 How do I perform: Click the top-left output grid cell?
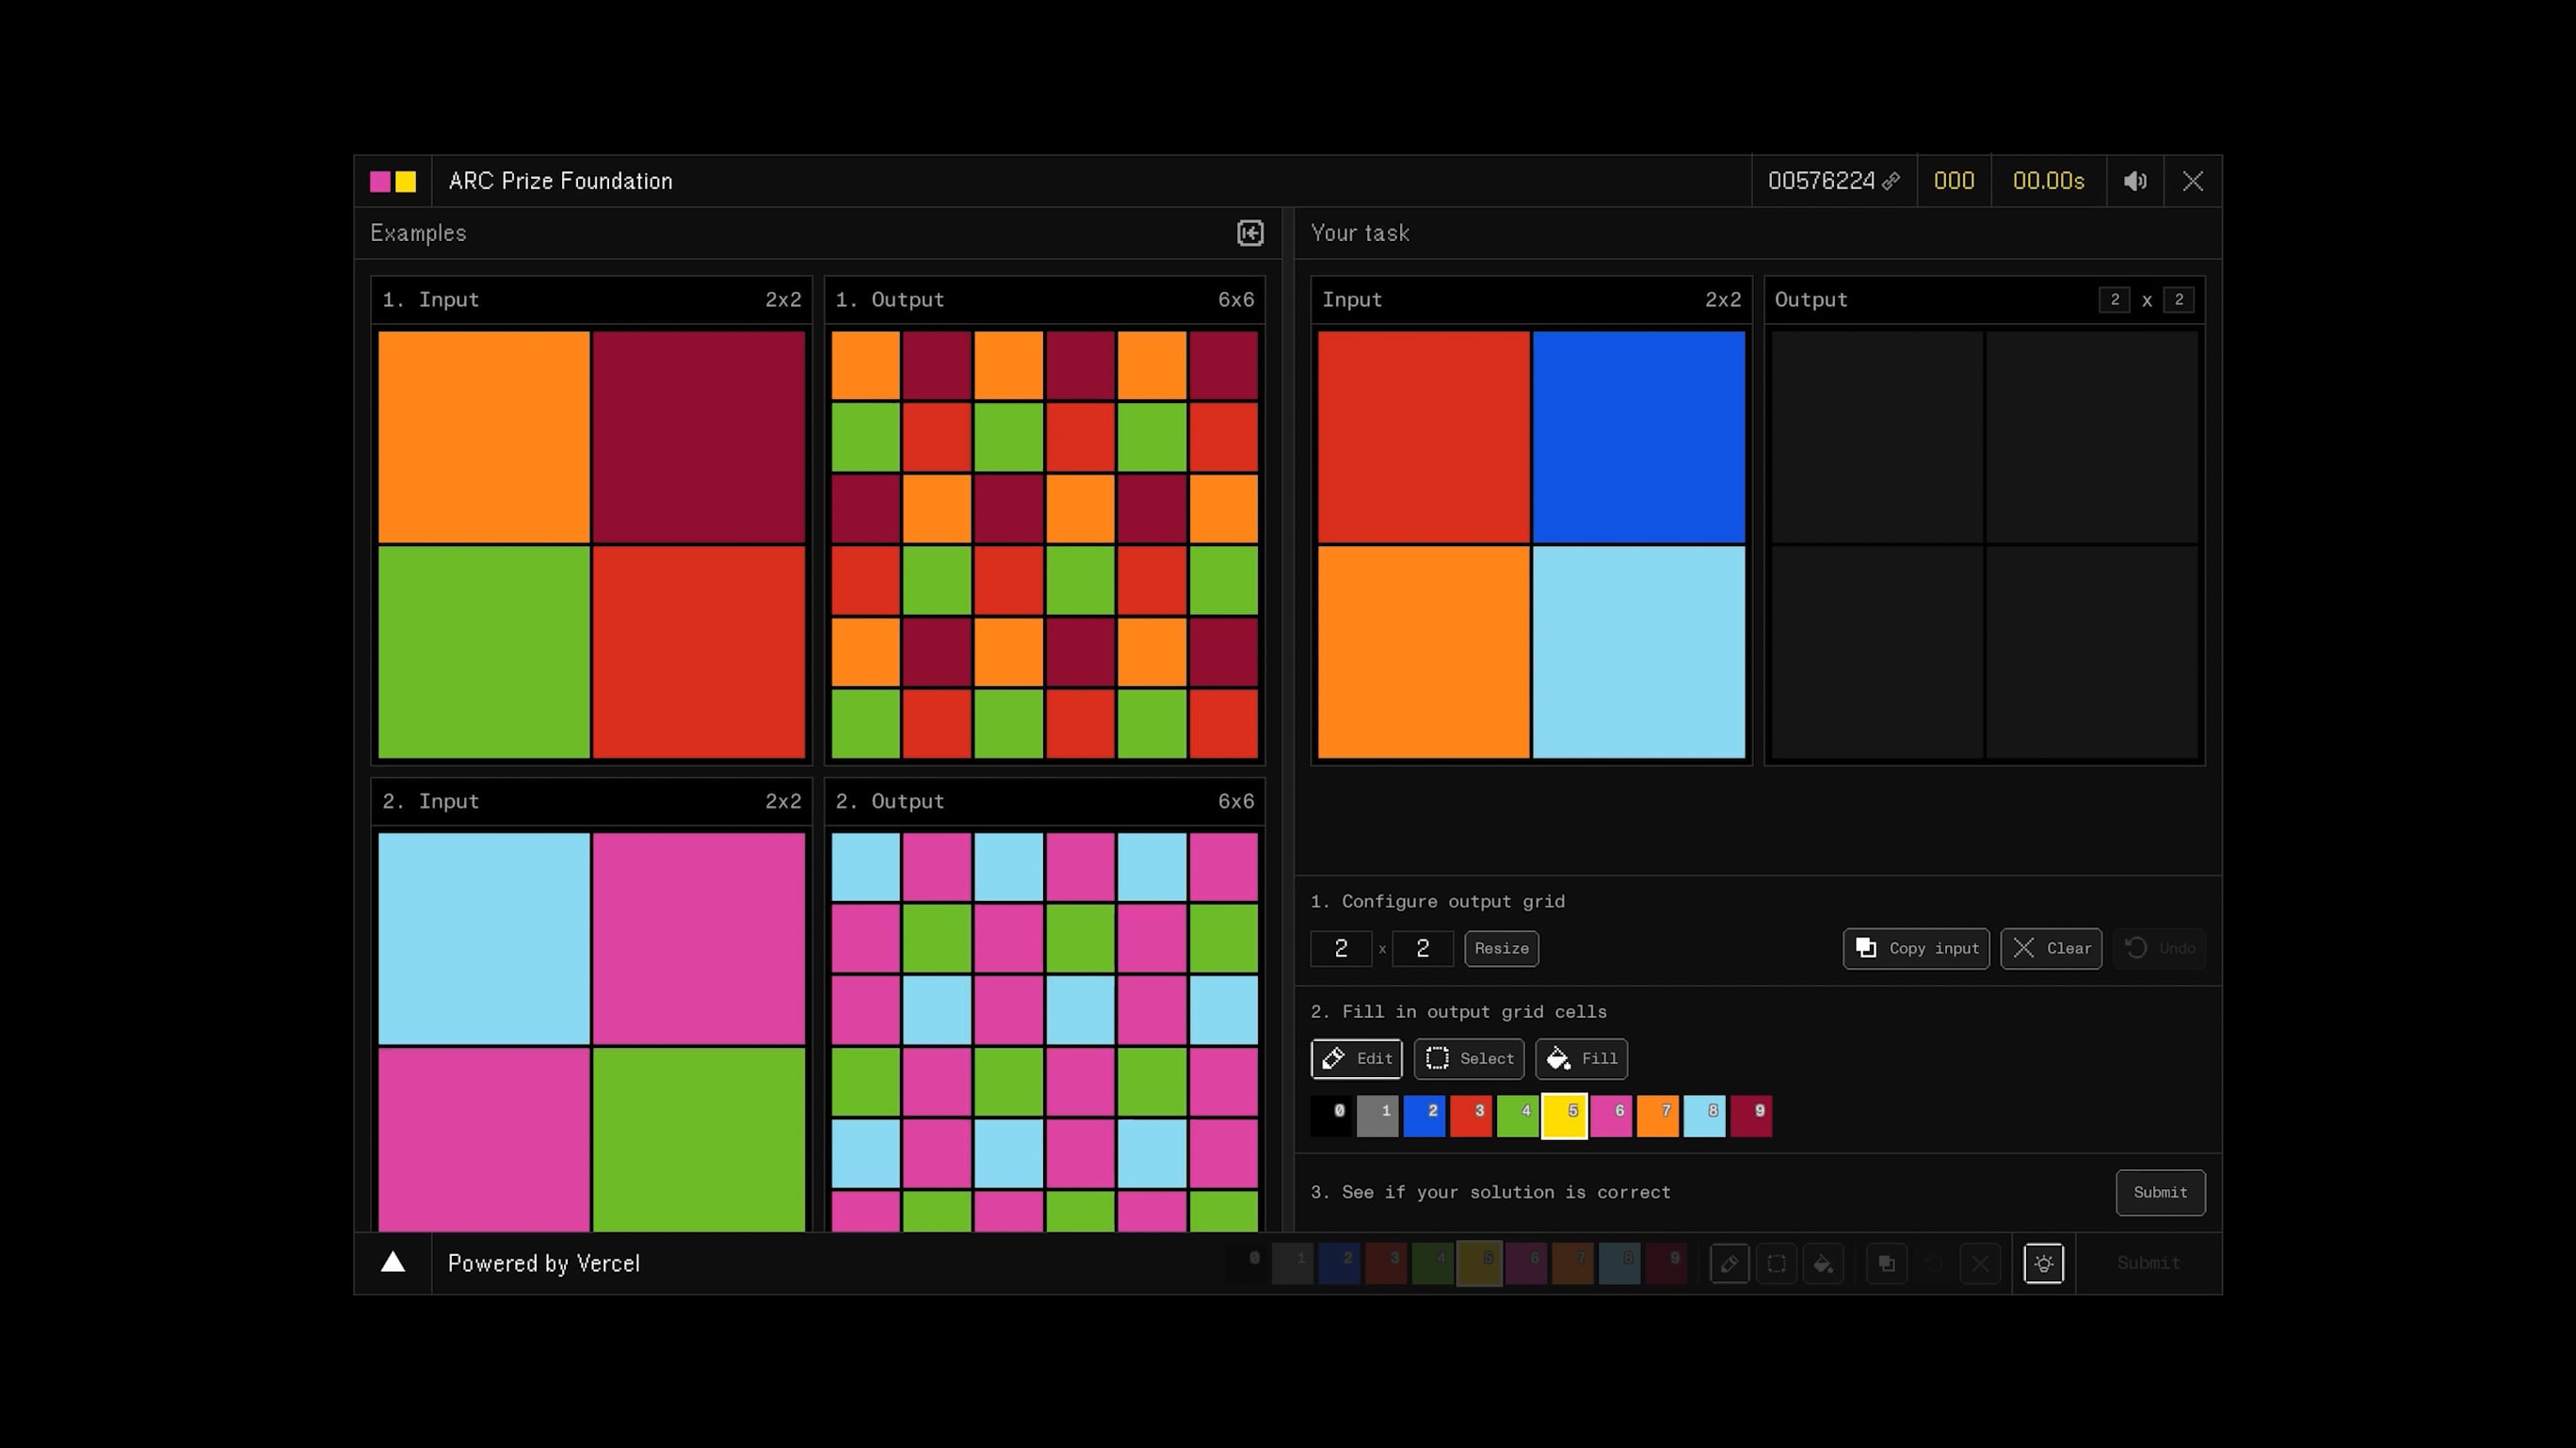(x=1876, y=437)
